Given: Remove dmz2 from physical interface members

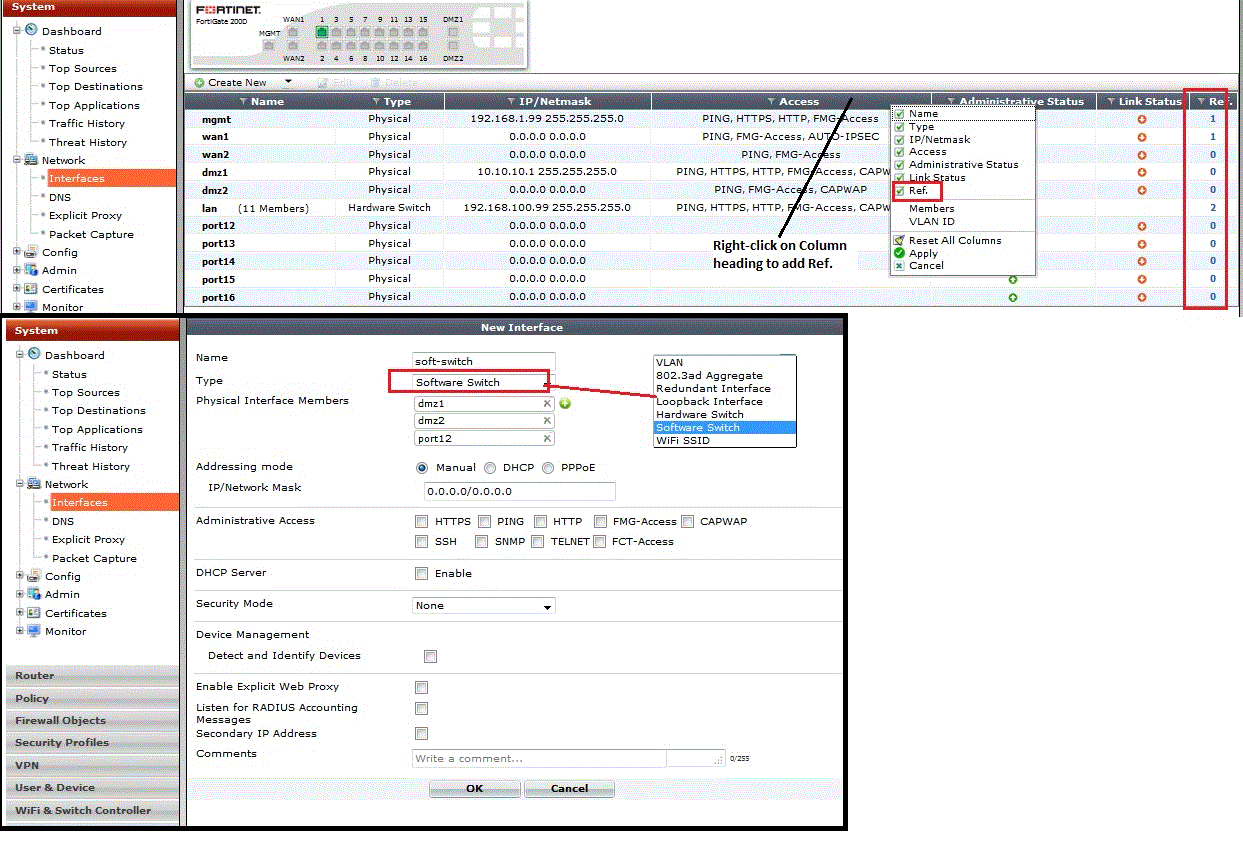Looking at the screenshot, I should pos(547,421).
